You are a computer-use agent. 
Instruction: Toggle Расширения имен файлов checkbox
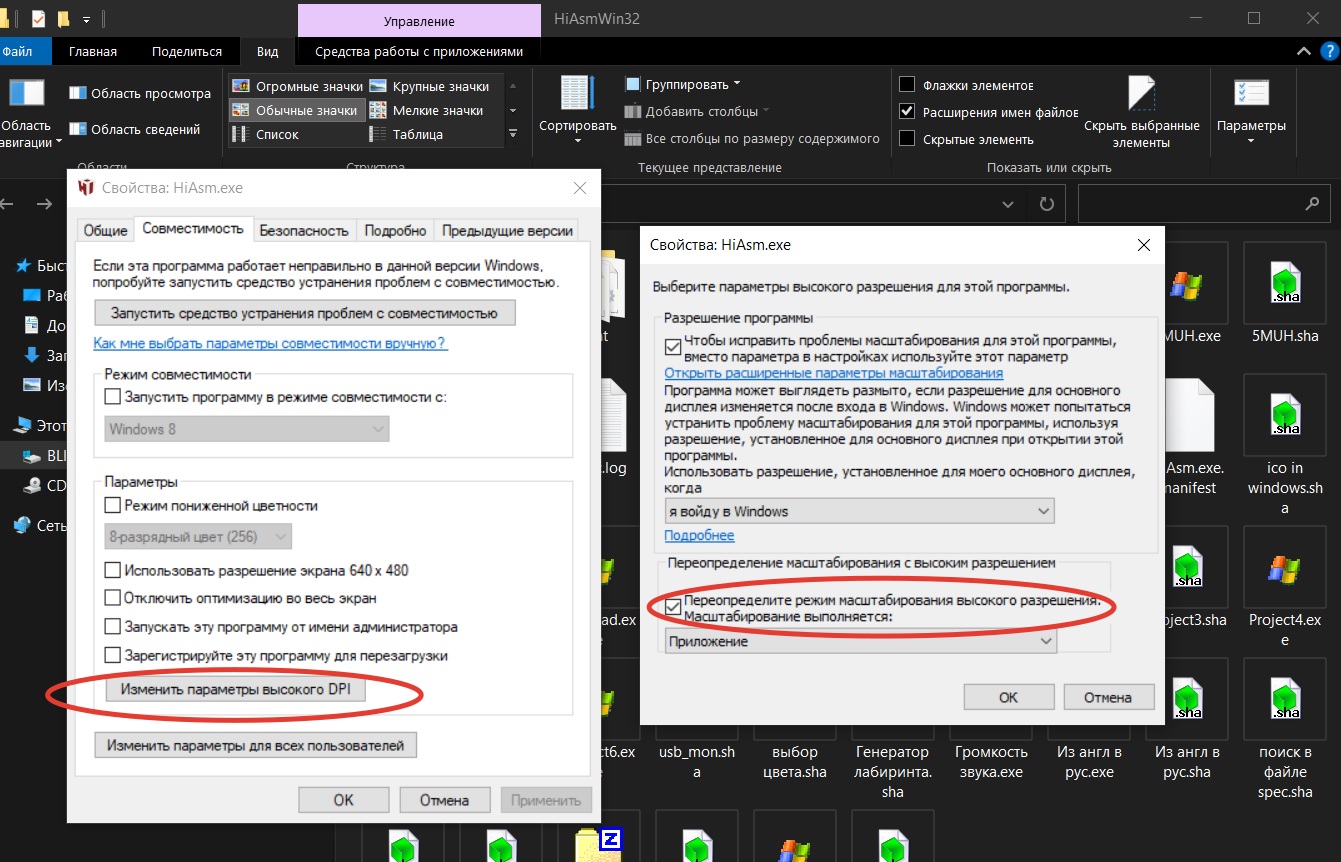[907, 112]
